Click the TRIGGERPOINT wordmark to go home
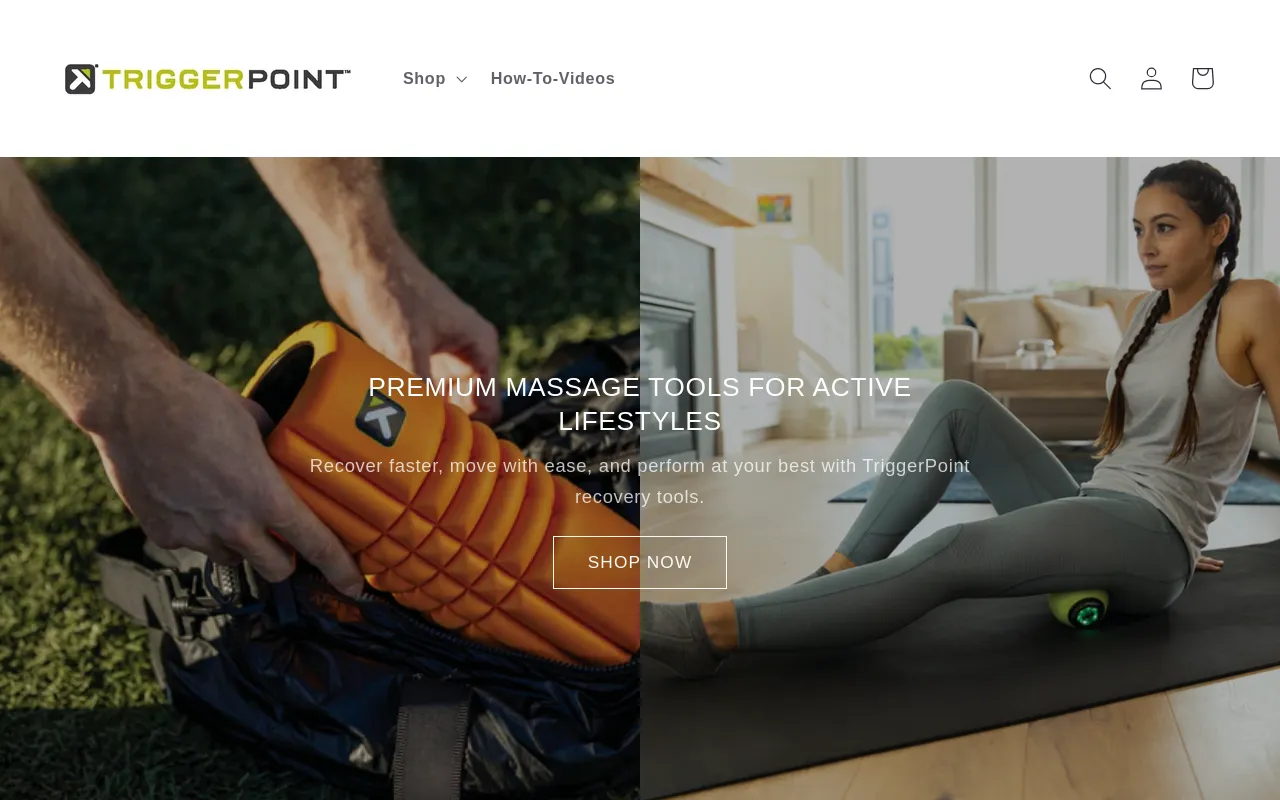Viewport: 1280px width, 800px height. 226,79
